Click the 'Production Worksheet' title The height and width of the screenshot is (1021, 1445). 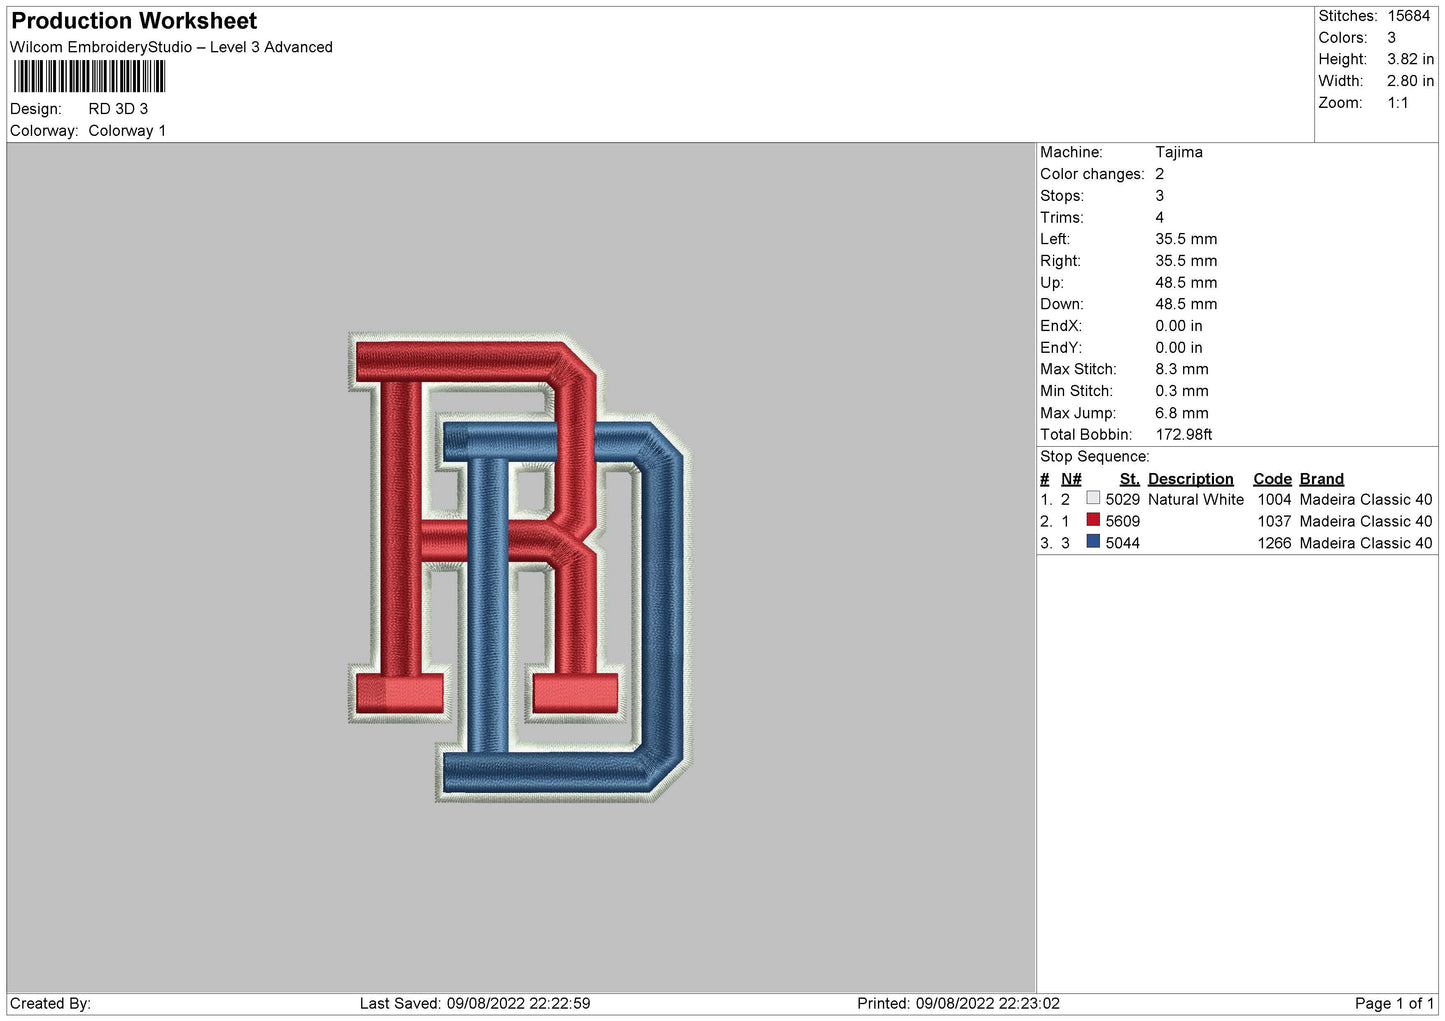(x=134, y=21)
